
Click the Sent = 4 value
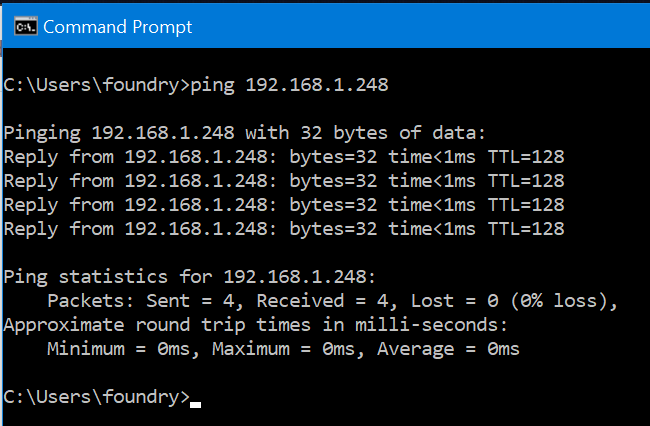(x=194, y=301)
